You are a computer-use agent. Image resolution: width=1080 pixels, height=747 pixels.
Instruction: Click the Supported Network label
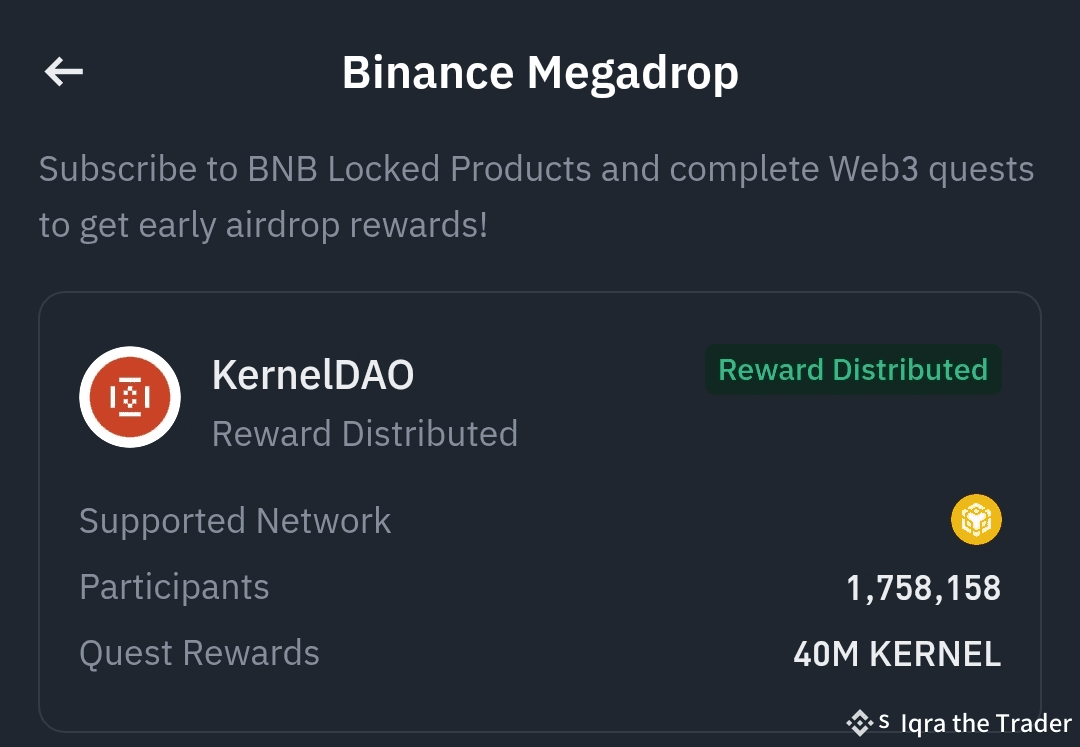pyautogui.click(x=235, y=521)
